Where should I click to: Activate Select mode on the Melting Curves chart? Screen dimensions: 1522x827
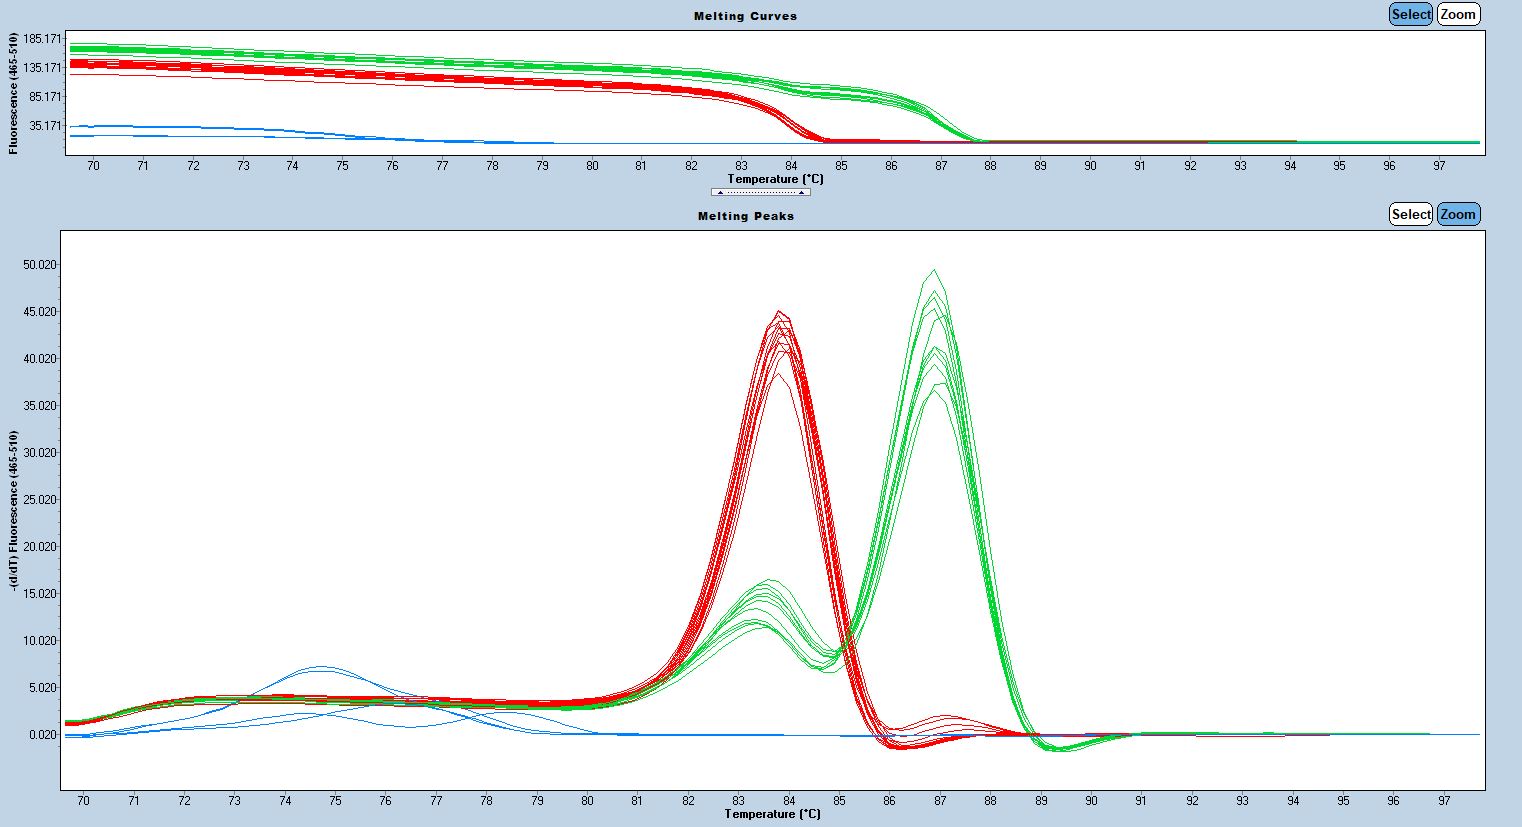(1411, 14)
